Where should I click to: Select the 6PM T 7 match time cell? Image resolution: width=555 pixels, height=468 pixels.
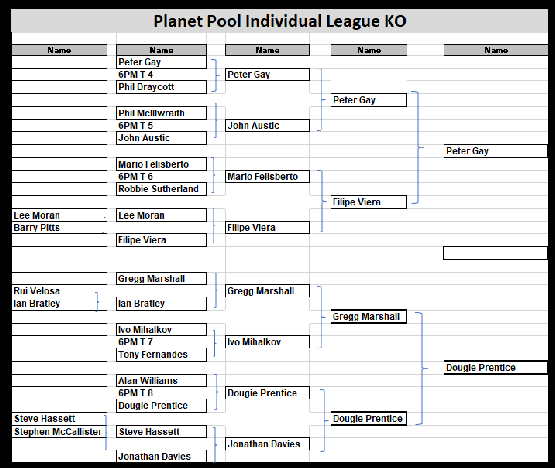coord(161,342)
